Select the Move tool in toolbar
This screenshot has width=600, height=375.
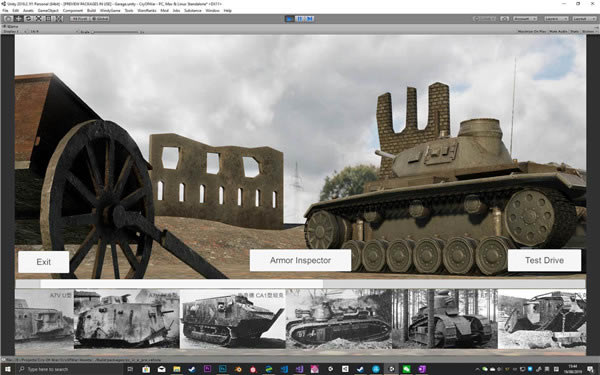pyautogui.click(x=18, y=18)
